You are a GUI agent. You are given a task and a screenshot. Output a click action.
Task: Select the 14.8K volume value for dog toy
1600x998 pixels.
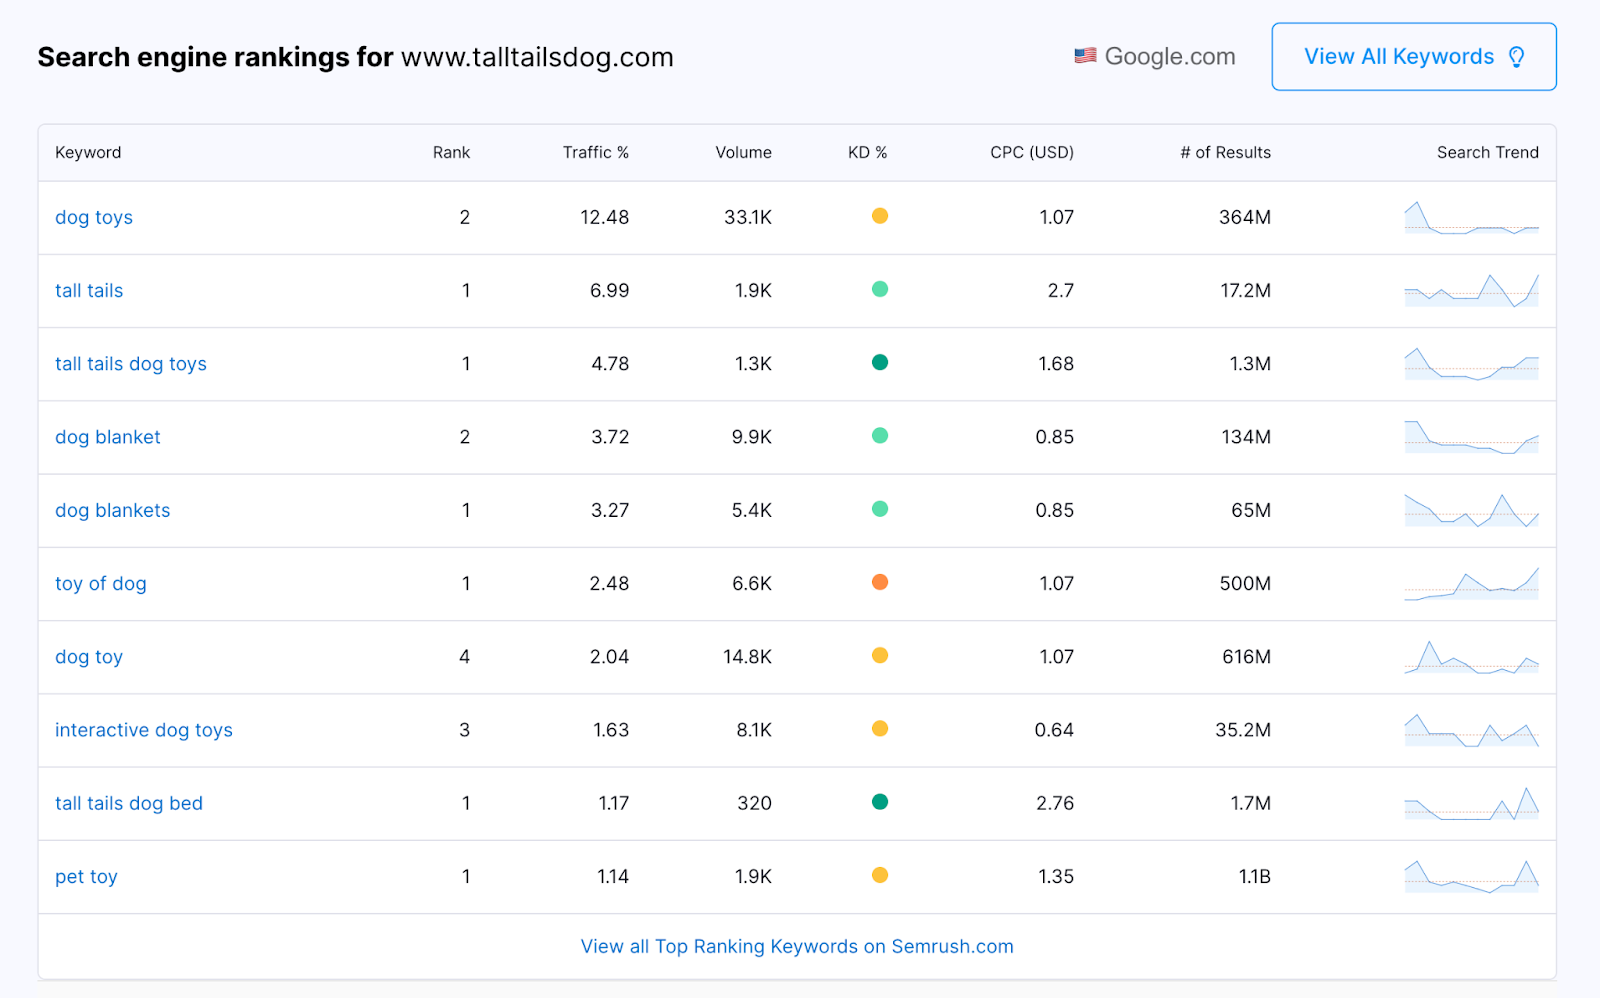click(748, 657)
